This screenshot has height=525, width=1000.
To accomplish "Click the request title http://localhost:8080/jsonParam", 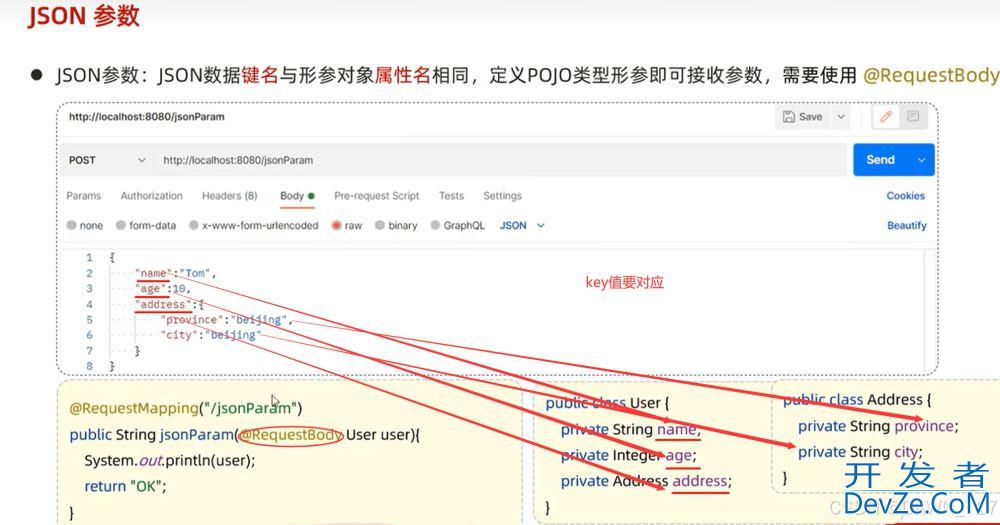I will pos(146,117).
